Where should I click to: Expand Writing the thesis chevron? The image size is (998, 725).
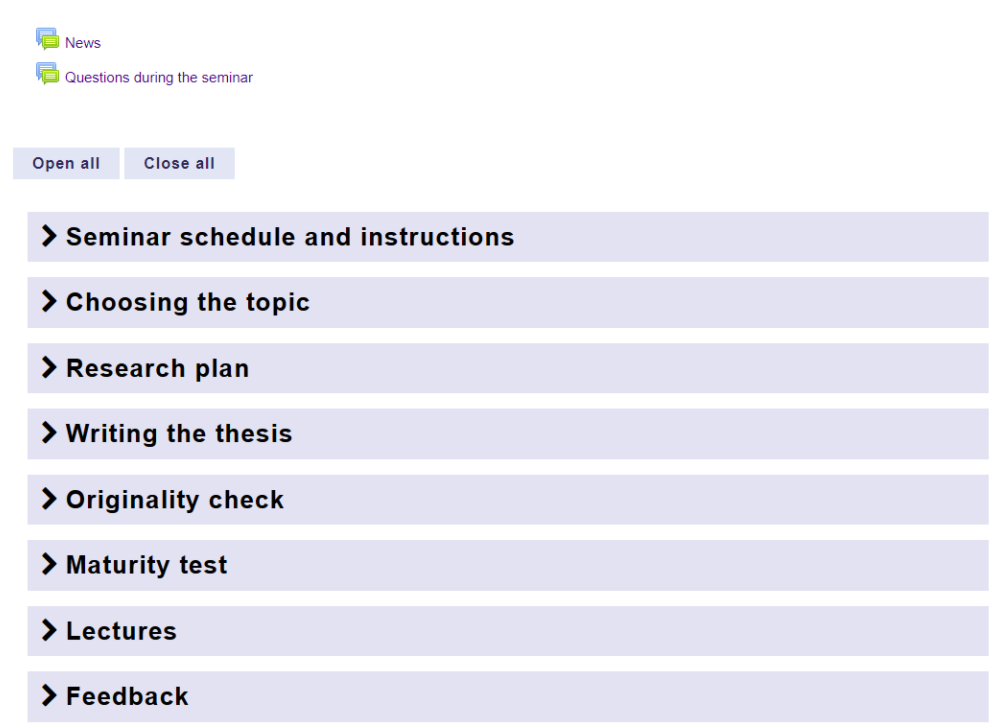coord(47,434)
